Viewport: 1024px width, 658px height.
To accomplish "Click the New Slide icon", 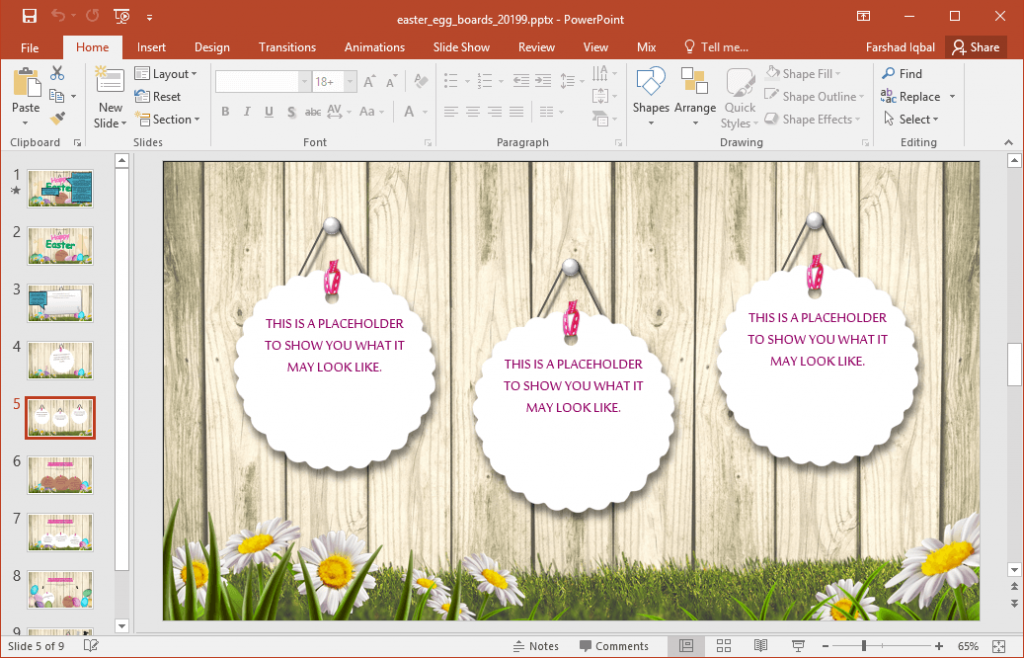I will [x=110, y=95].
